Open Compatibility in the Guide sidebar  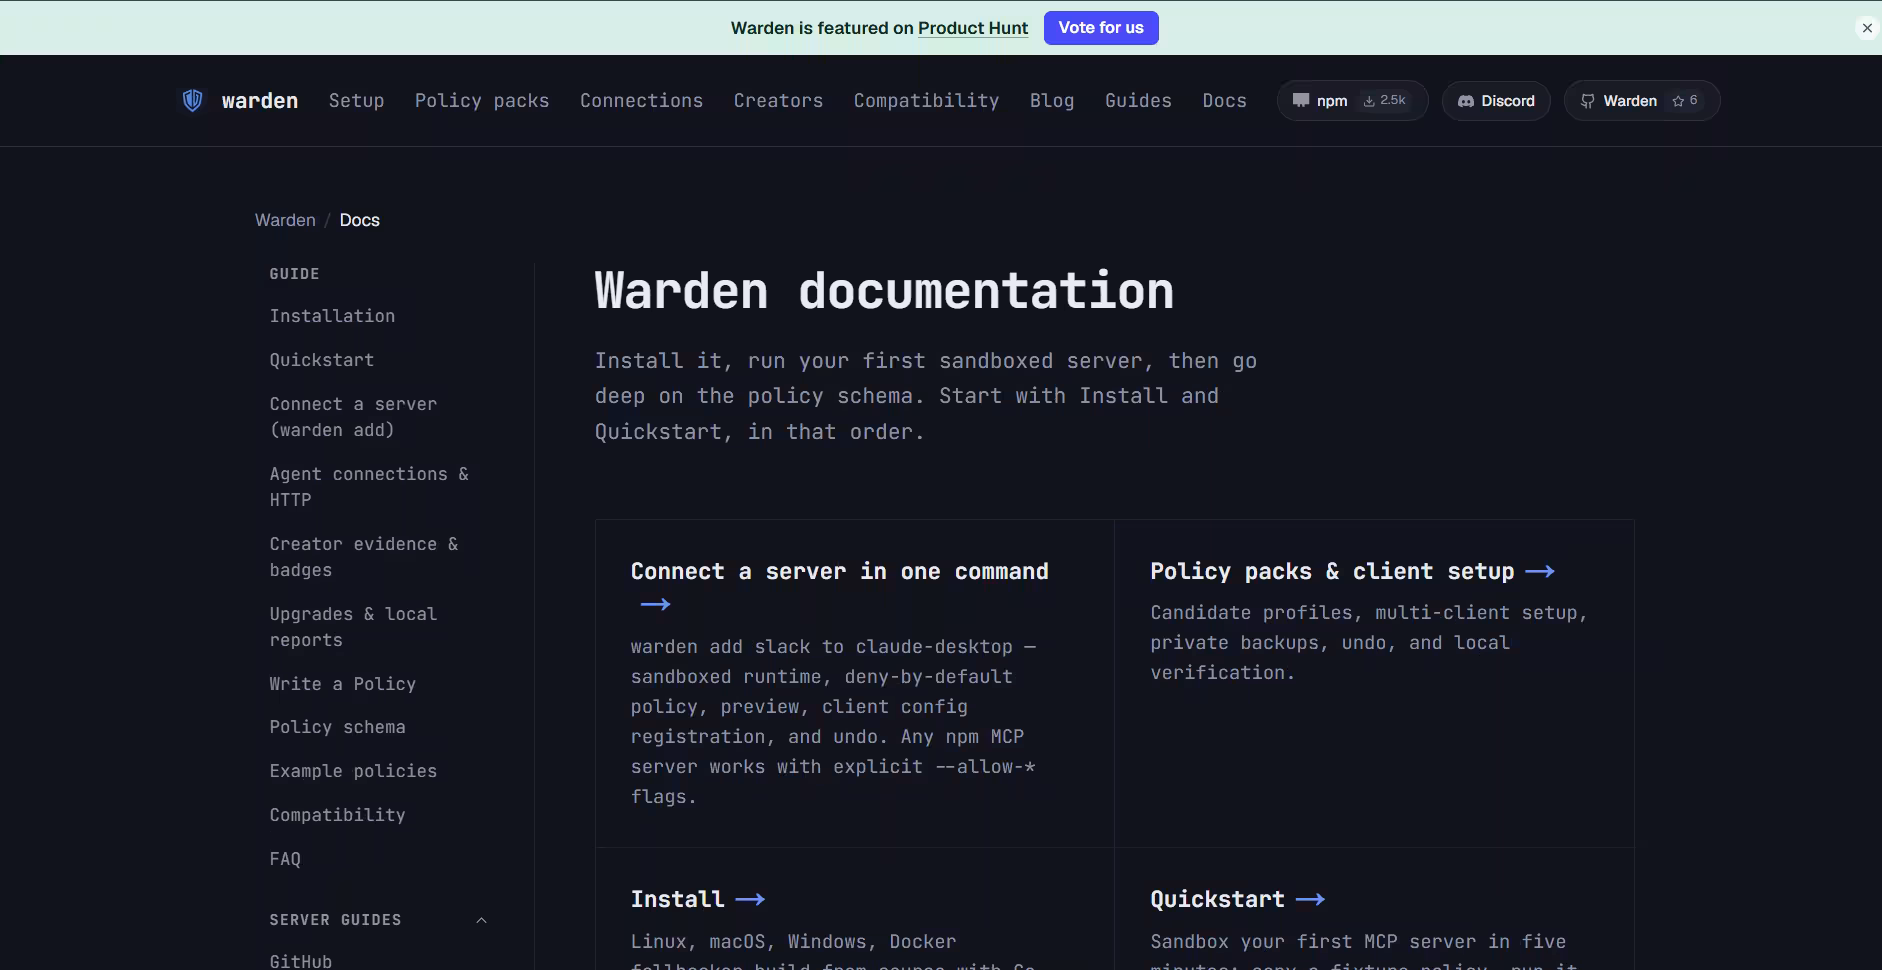tap(338, 815)
